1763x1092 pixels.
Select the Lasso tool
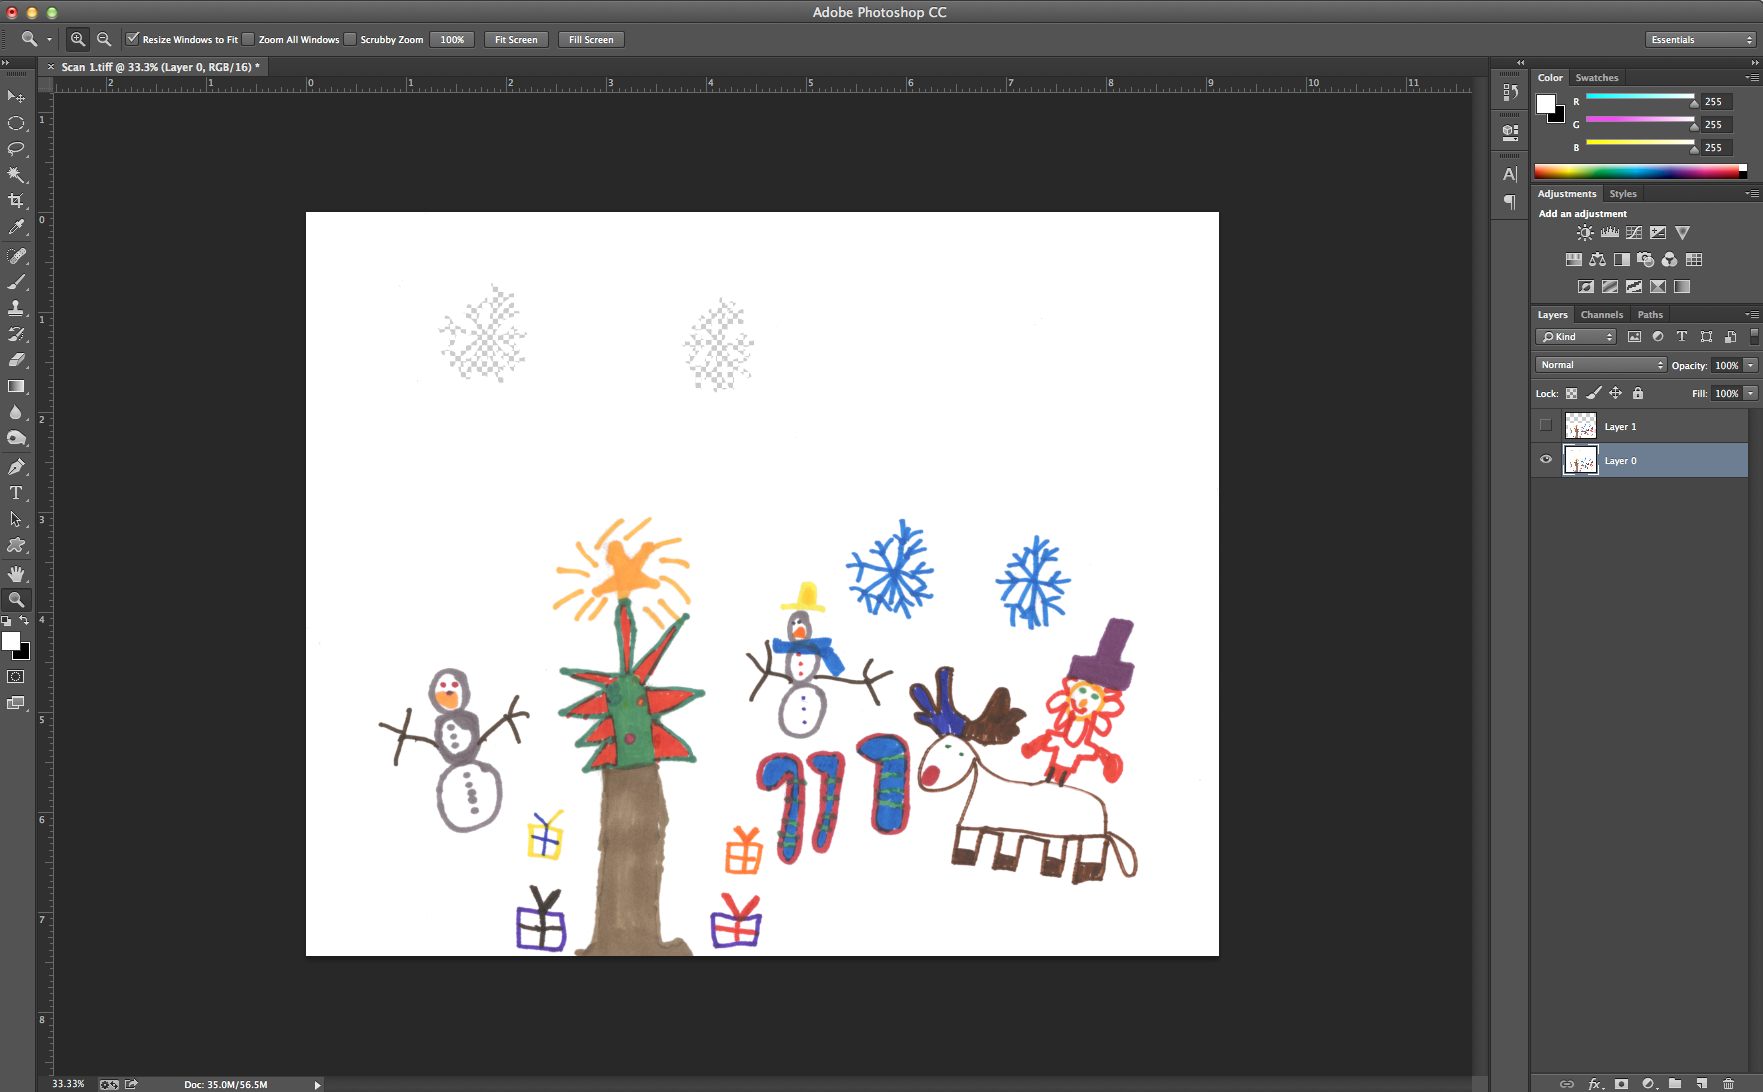coord(16,149)
